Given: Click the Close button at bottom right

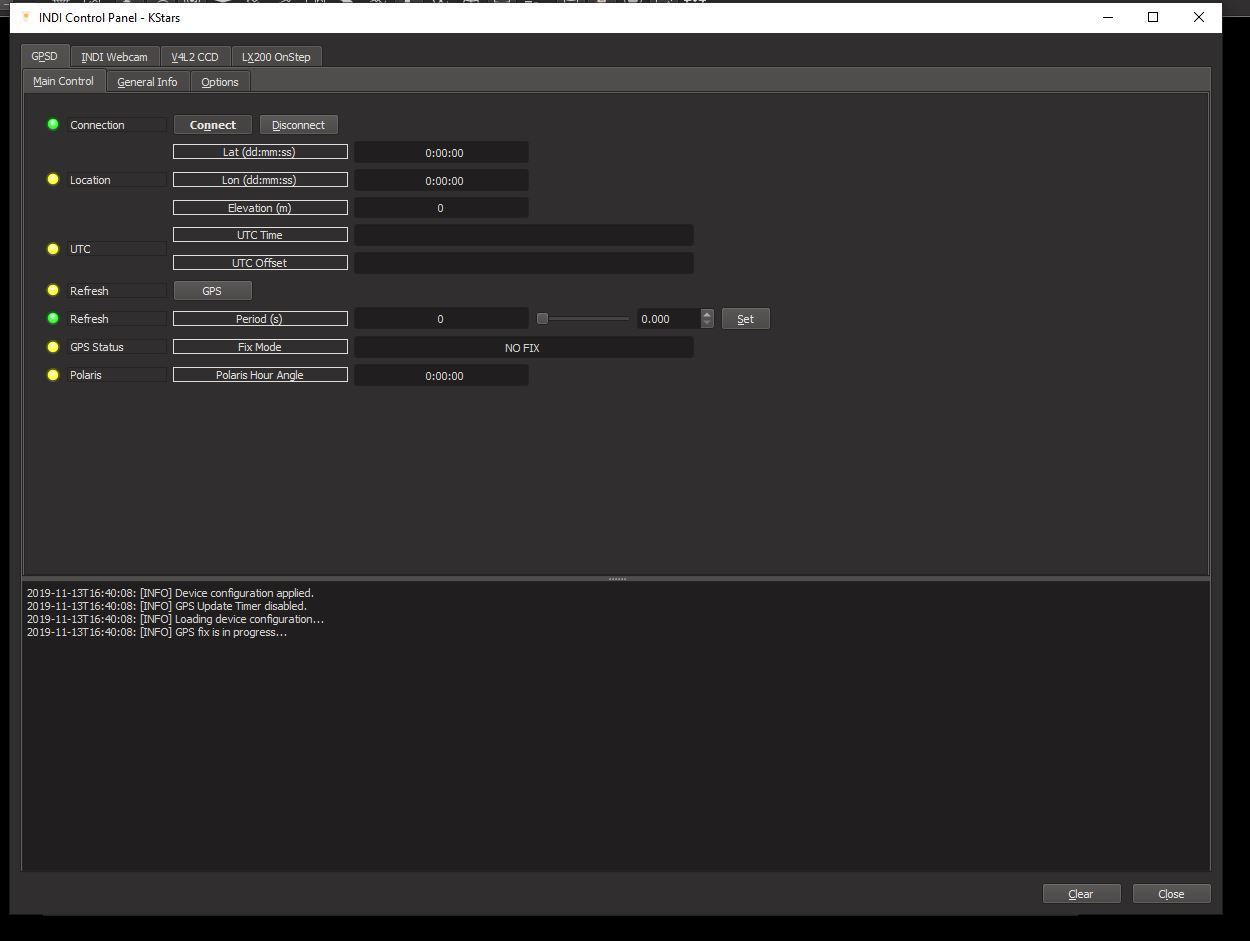Looking at the screenshot, I should tap(1171, 894).
